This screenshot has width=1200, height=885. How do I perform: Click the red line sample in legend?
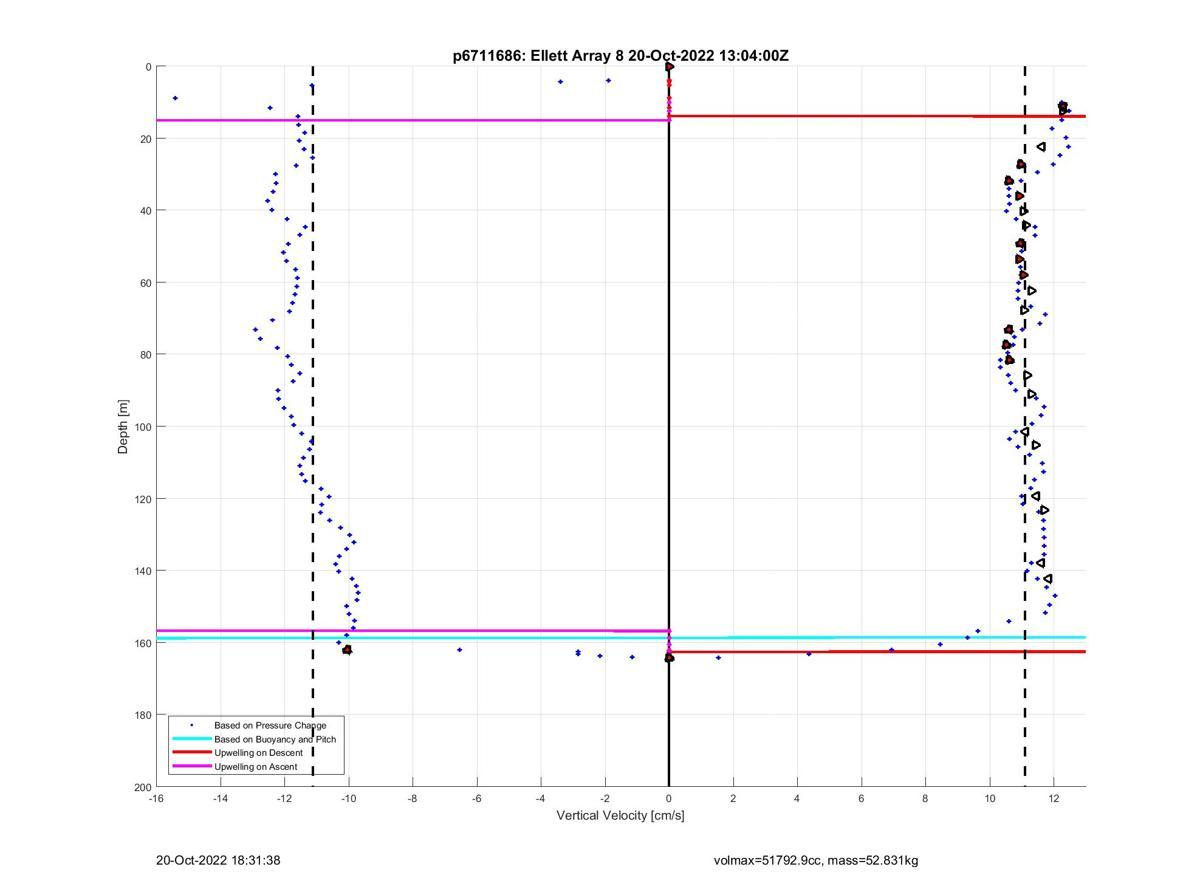click(x=191, y=752)
